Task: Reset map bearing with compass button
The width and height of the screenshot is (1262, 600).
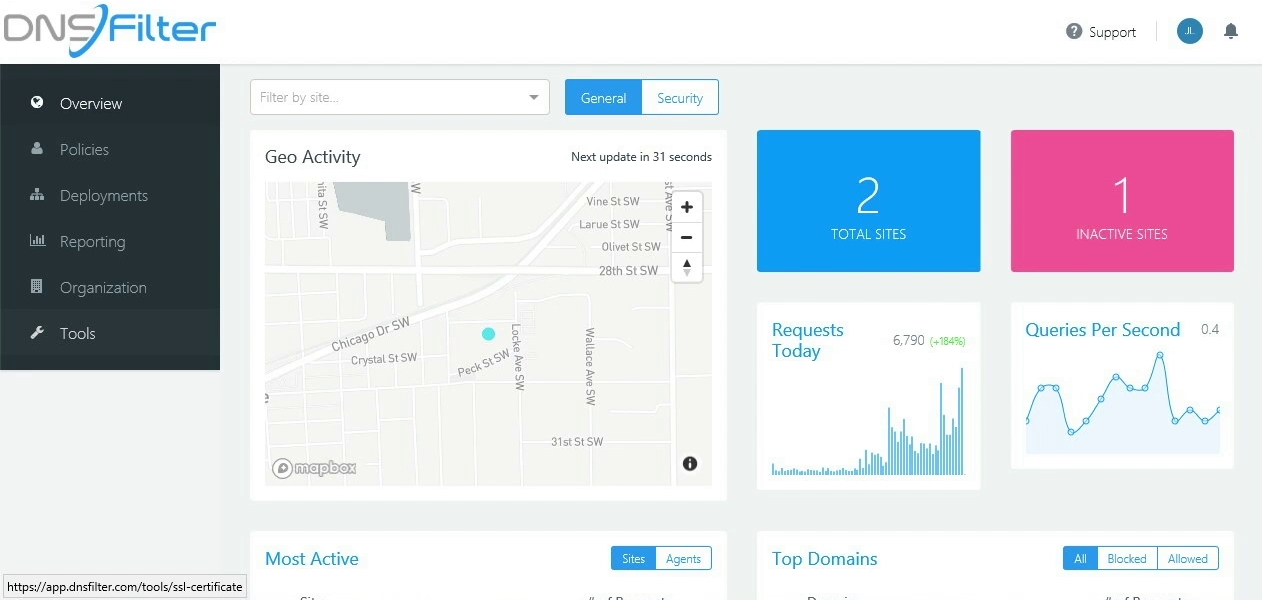Action: (x=687, y=267)
